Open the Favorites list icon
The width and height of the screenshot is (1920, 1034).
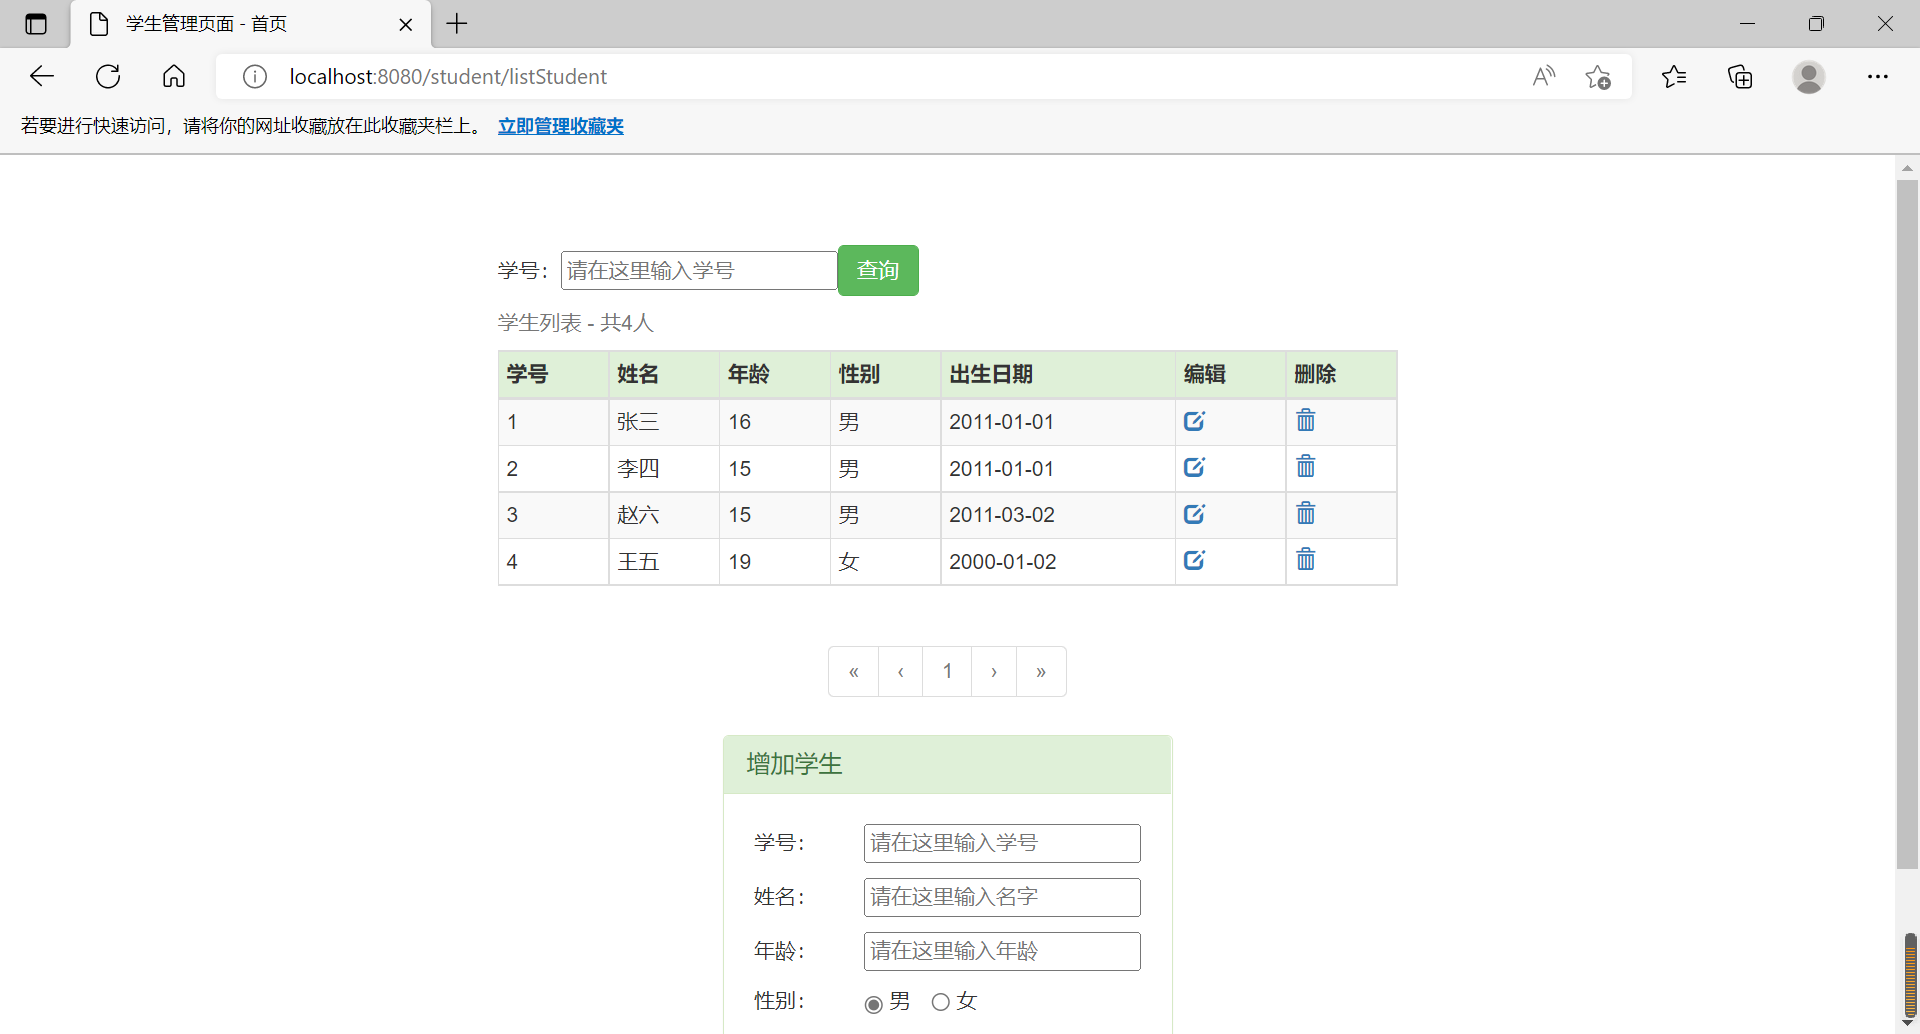coord(1674,76)
